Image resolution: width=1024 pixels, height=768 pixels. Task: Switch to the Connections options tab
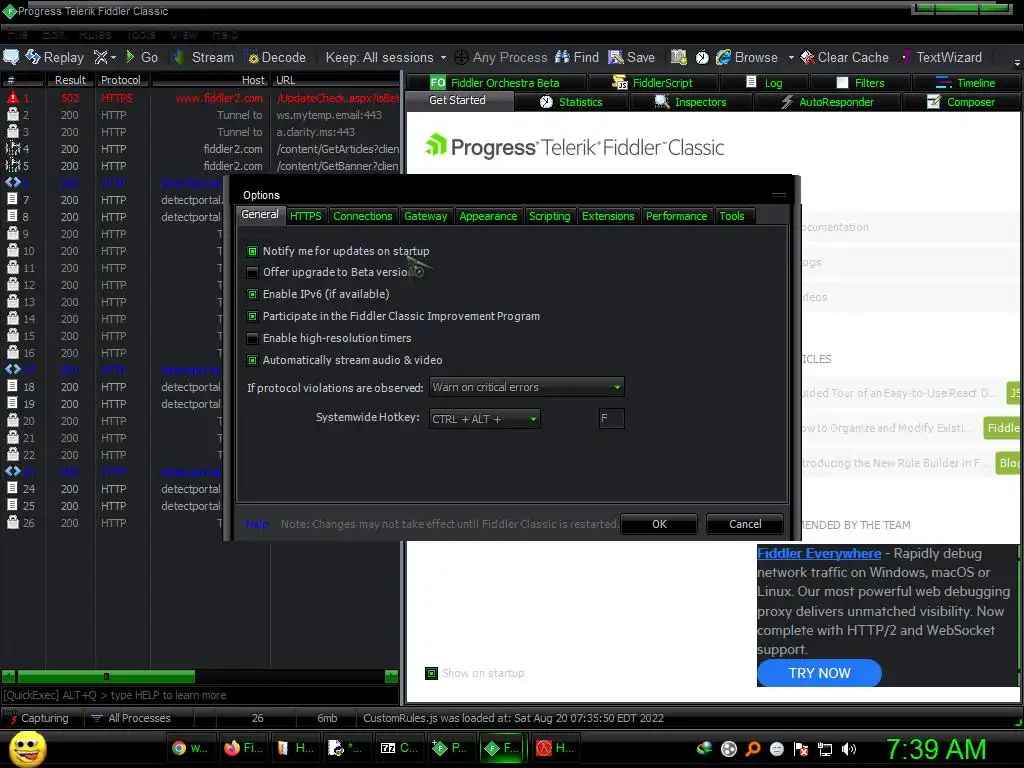(x=362, y=216)
